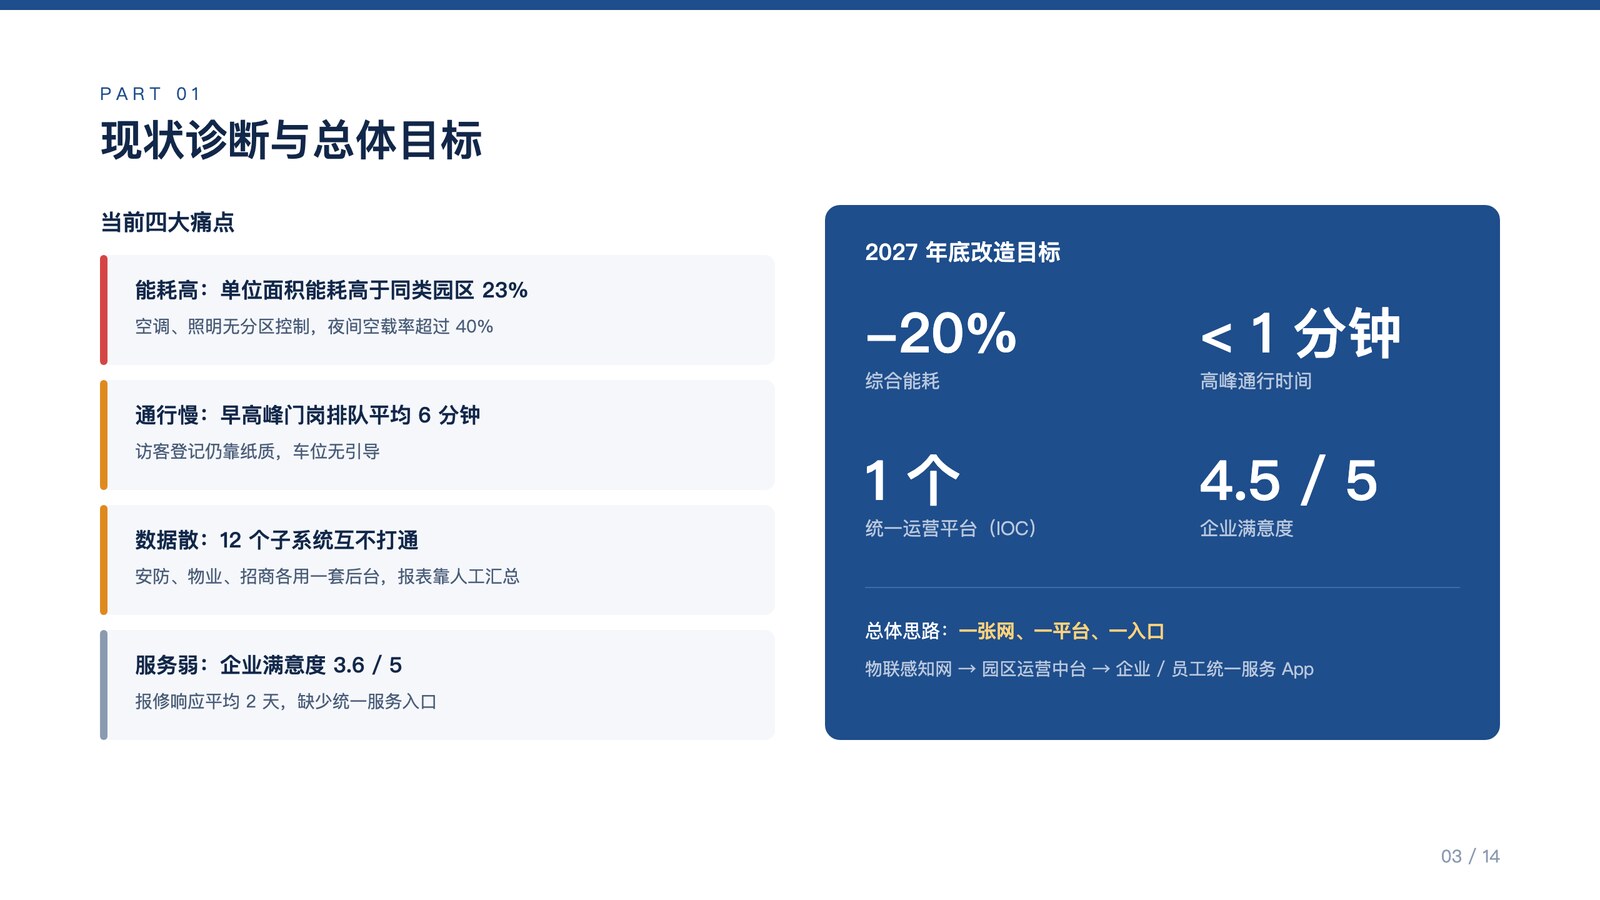Select the slide title 现状诊断与总体目标

click(291, 140)
